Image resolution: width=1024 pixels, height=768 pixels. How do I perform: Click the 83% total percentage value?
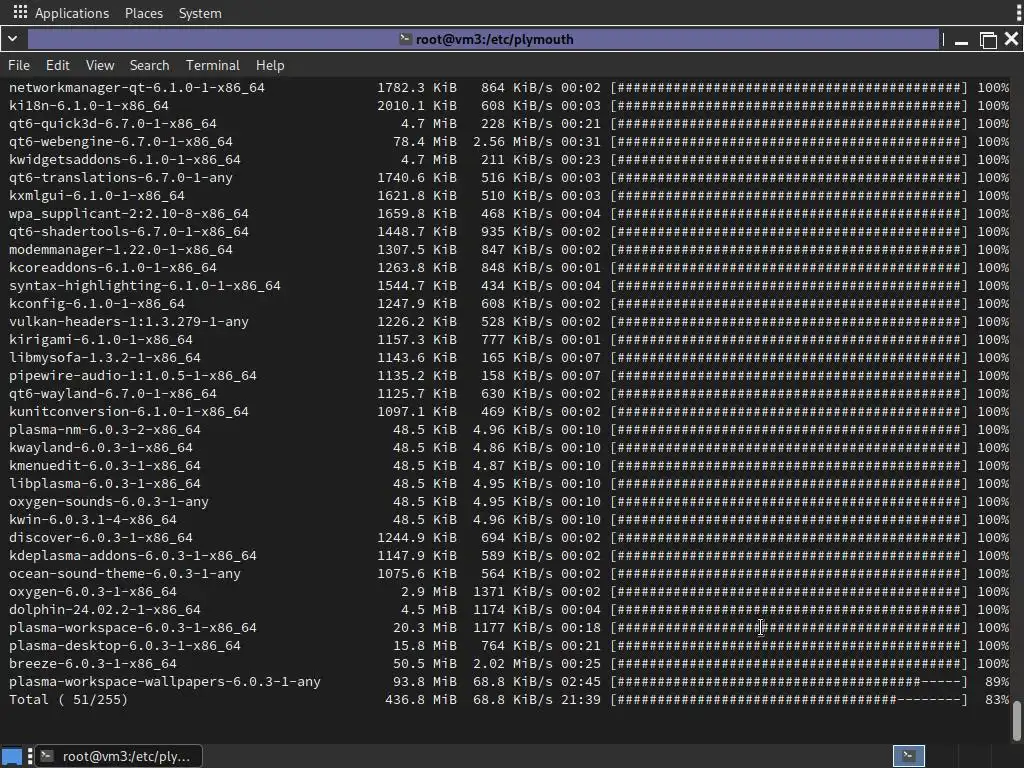[997, 699]
